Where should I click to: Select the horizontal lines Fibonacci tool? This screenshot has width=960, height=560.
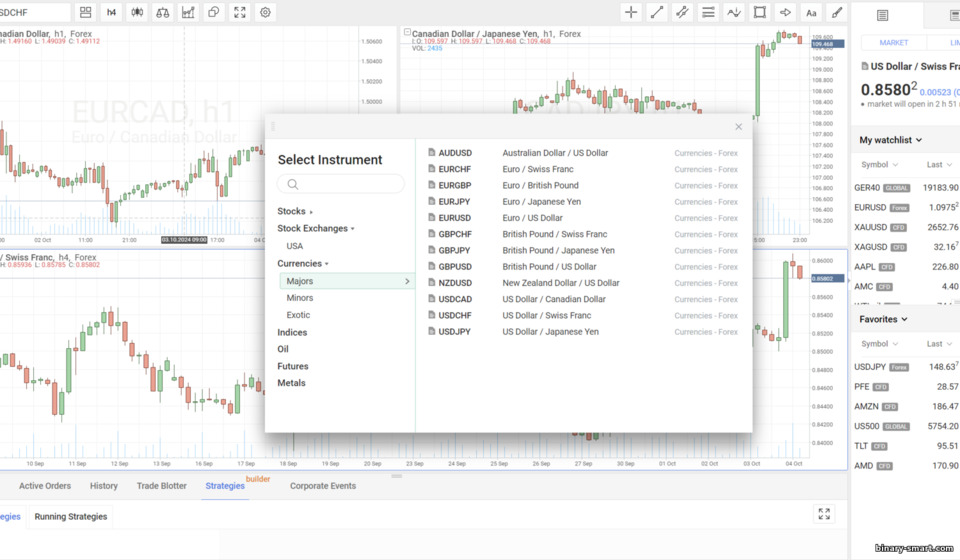708,12
